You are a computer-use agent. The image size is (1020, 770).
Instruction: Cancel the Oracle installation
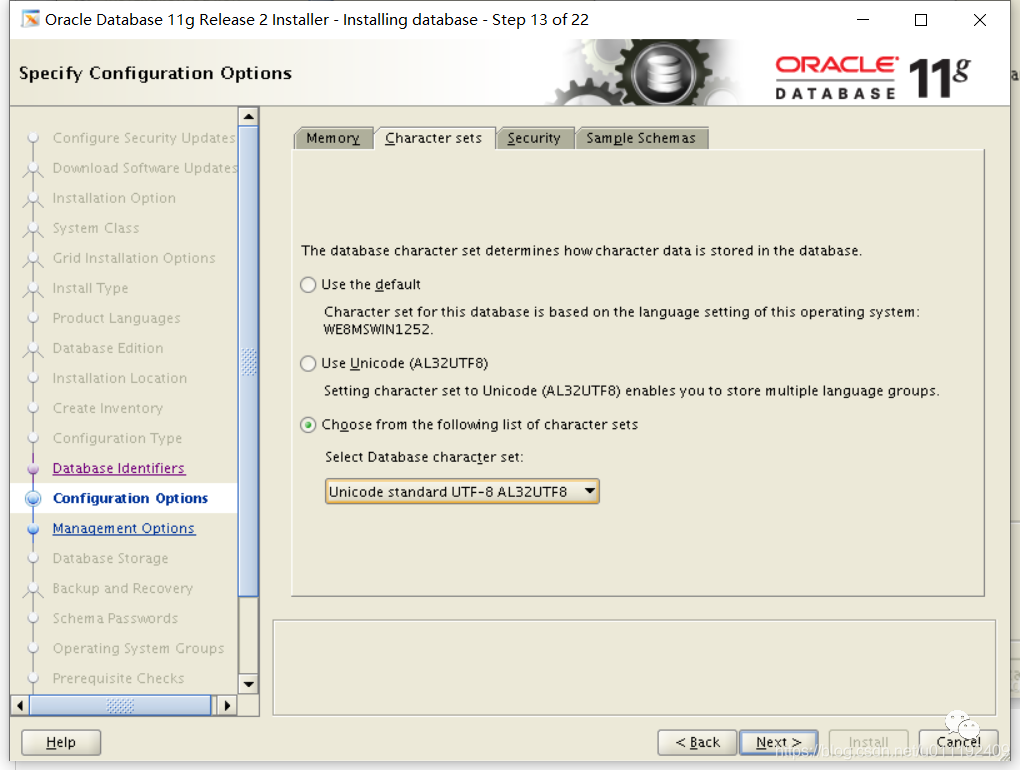[958, 742]
